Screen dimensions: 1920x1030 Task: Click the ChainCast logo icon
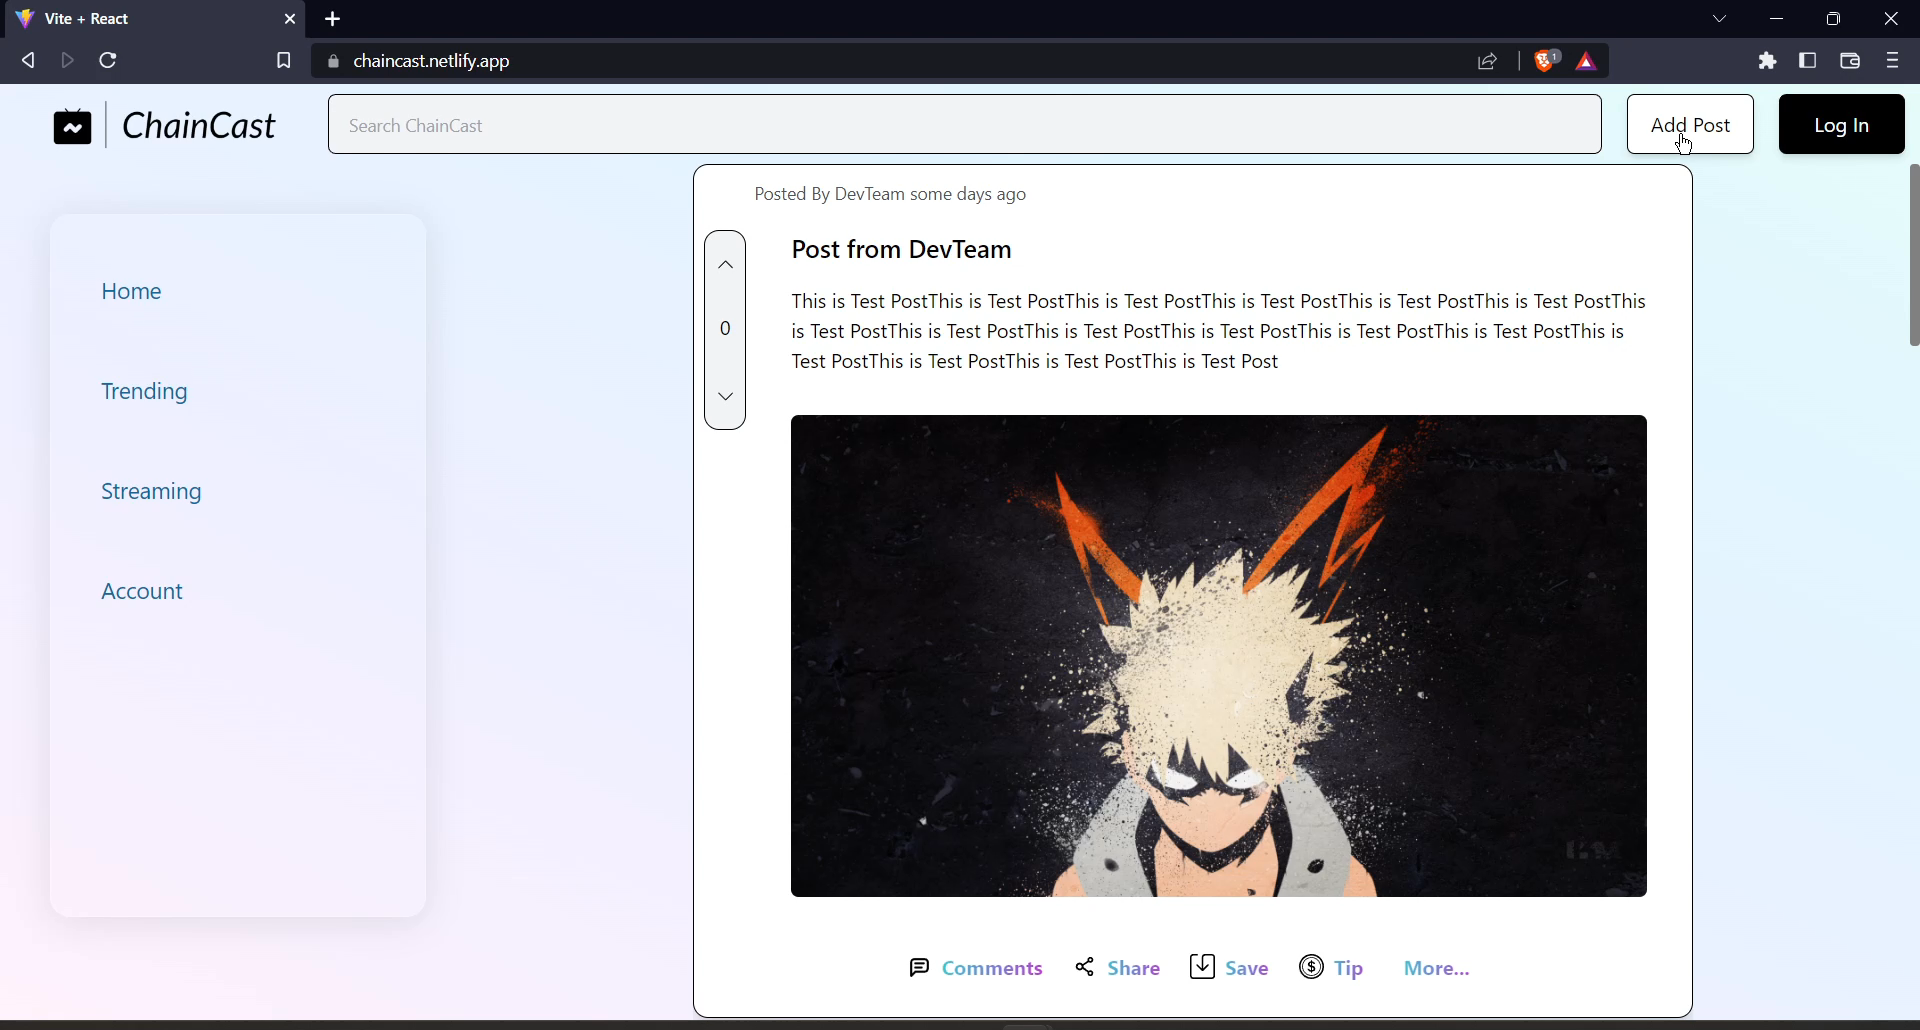(x=73, y=127)
